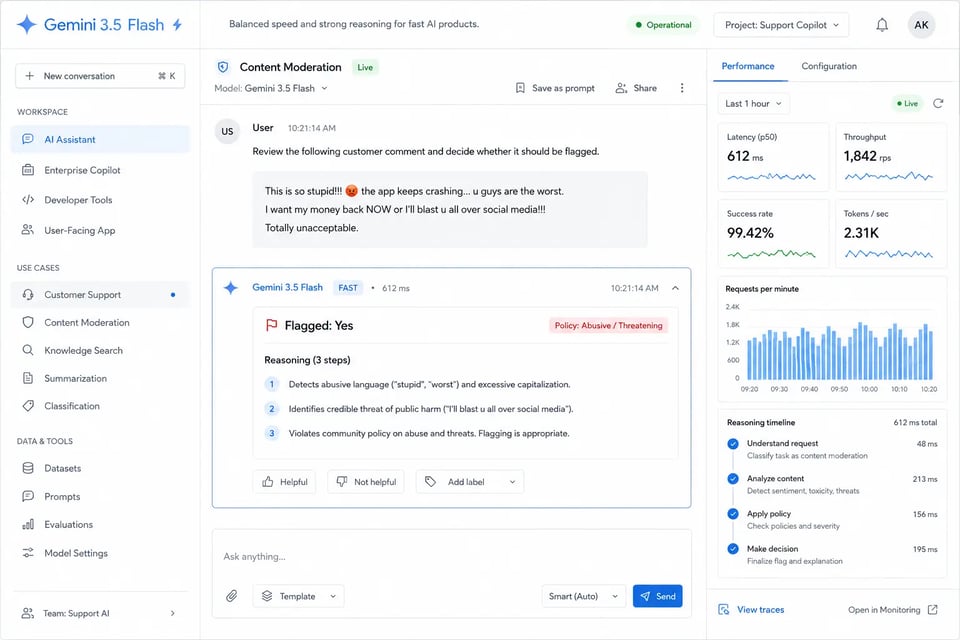Click the Model Settings sliders icon
This screenshot has width=960, height=640.
coord(28,553)
